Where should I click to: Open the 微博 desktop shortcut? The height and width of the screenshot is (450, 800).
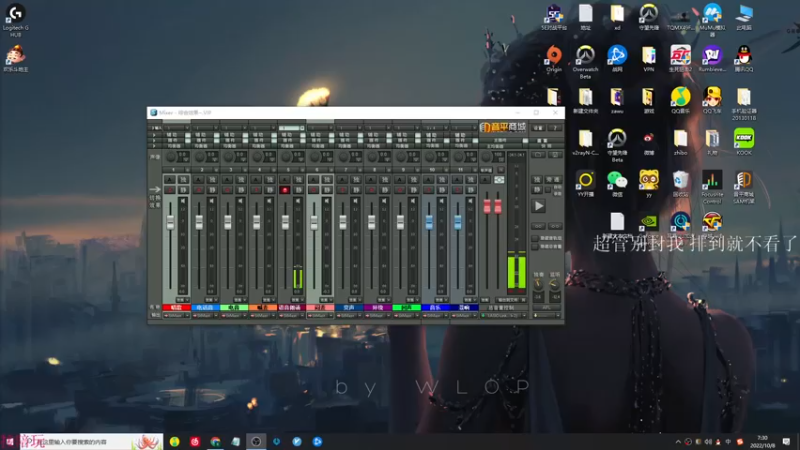(648, 142)
